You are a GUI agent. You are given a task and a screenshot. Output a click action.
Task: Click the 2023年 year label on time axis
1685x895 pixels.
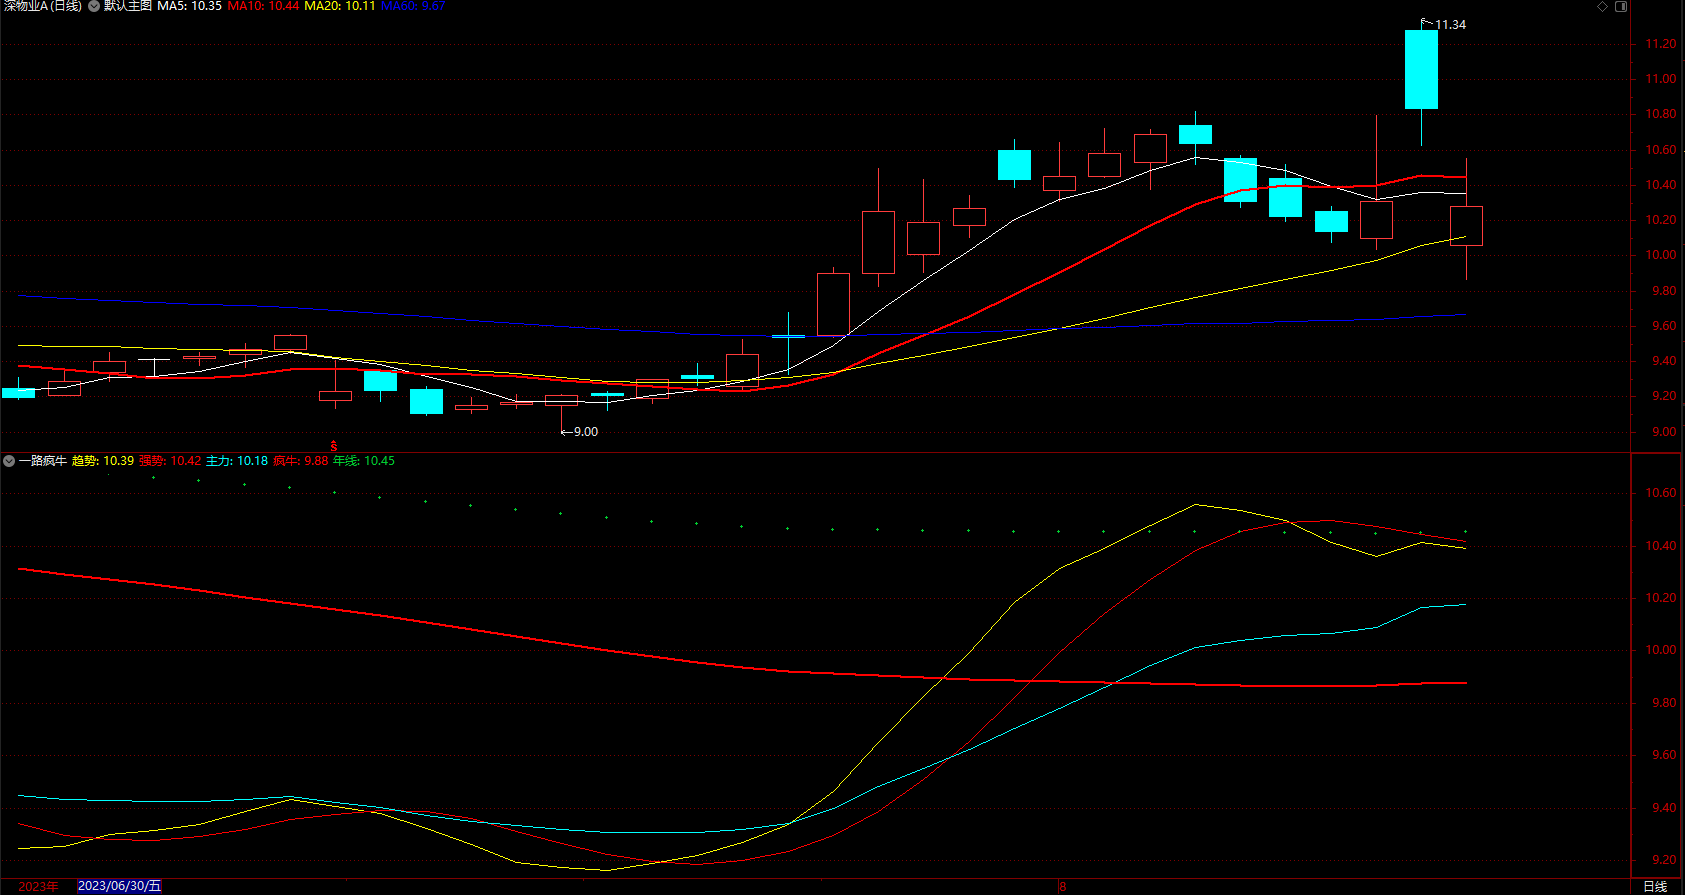[38, 887]
